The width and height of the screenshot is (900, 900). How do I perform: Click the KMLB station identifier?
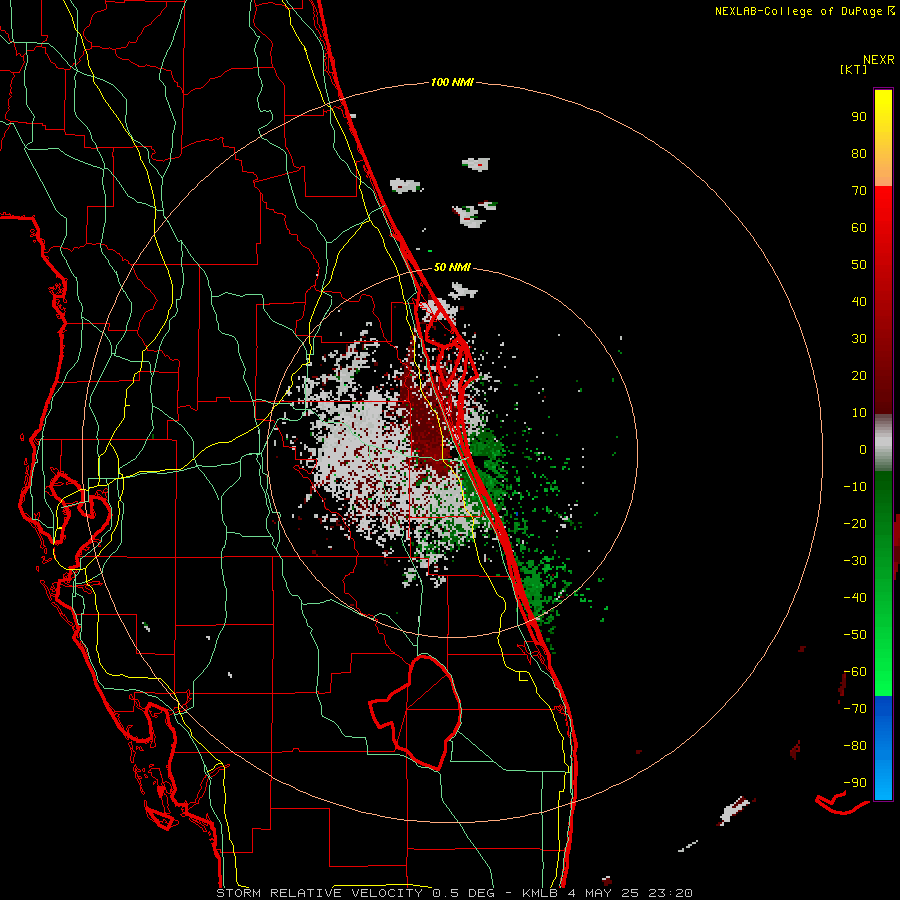point(541,893)
